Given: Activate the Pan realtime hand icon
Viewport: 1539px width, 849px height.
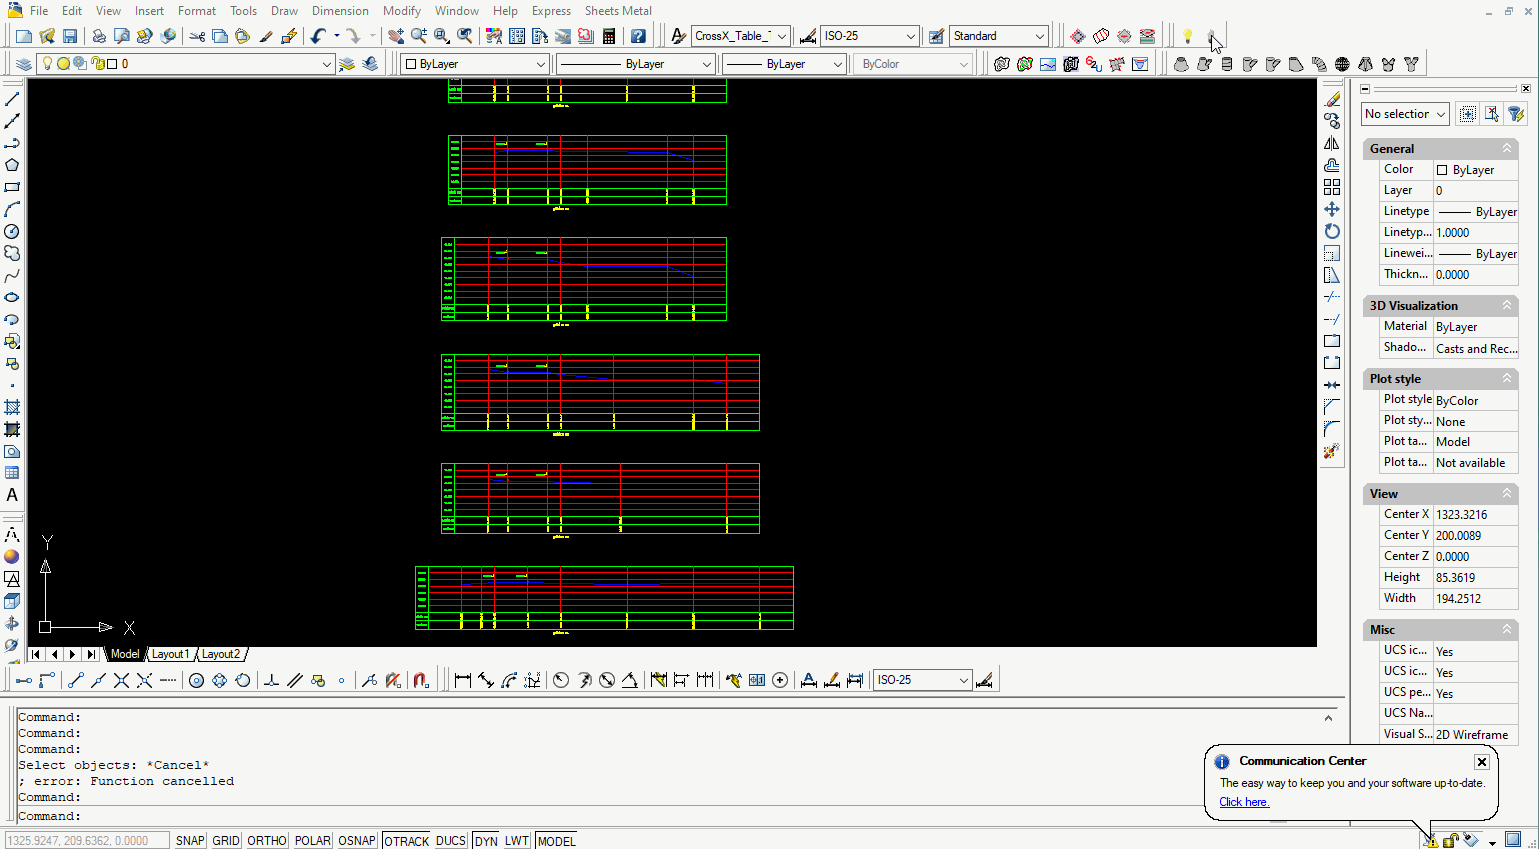Looking at the screenshot, I should [396, 36].
